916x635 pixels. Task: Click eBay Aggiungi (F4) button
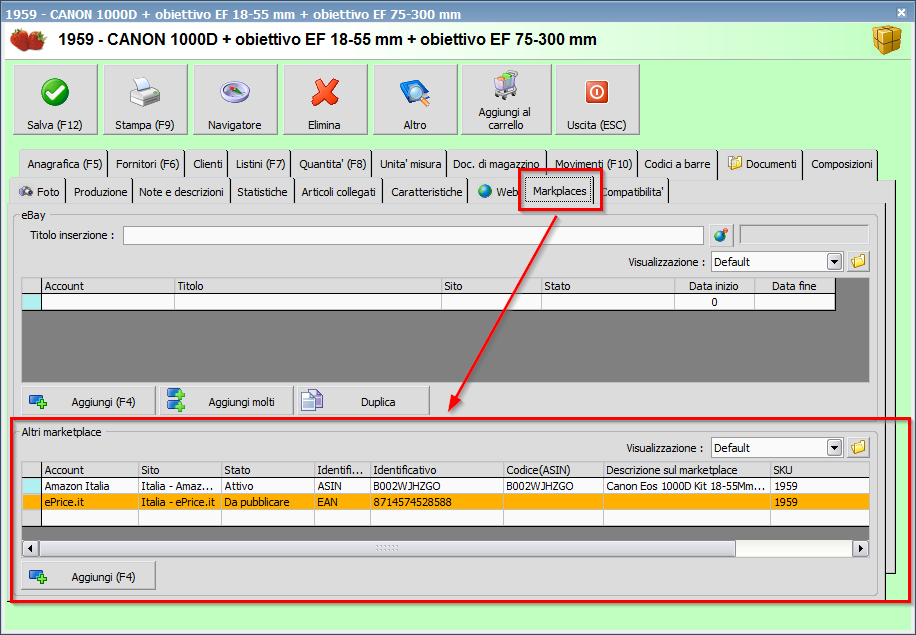(89, 401)
